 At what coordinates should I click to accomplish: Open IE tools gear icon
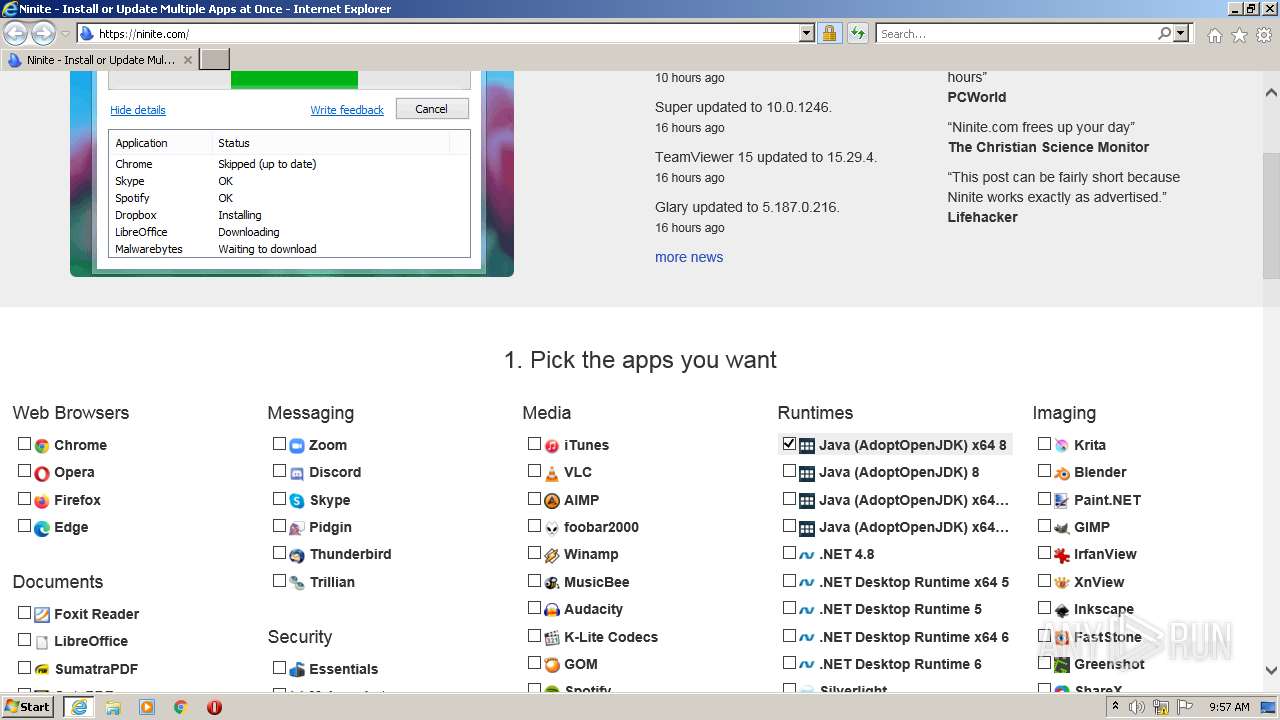[x=1264, y=35]
